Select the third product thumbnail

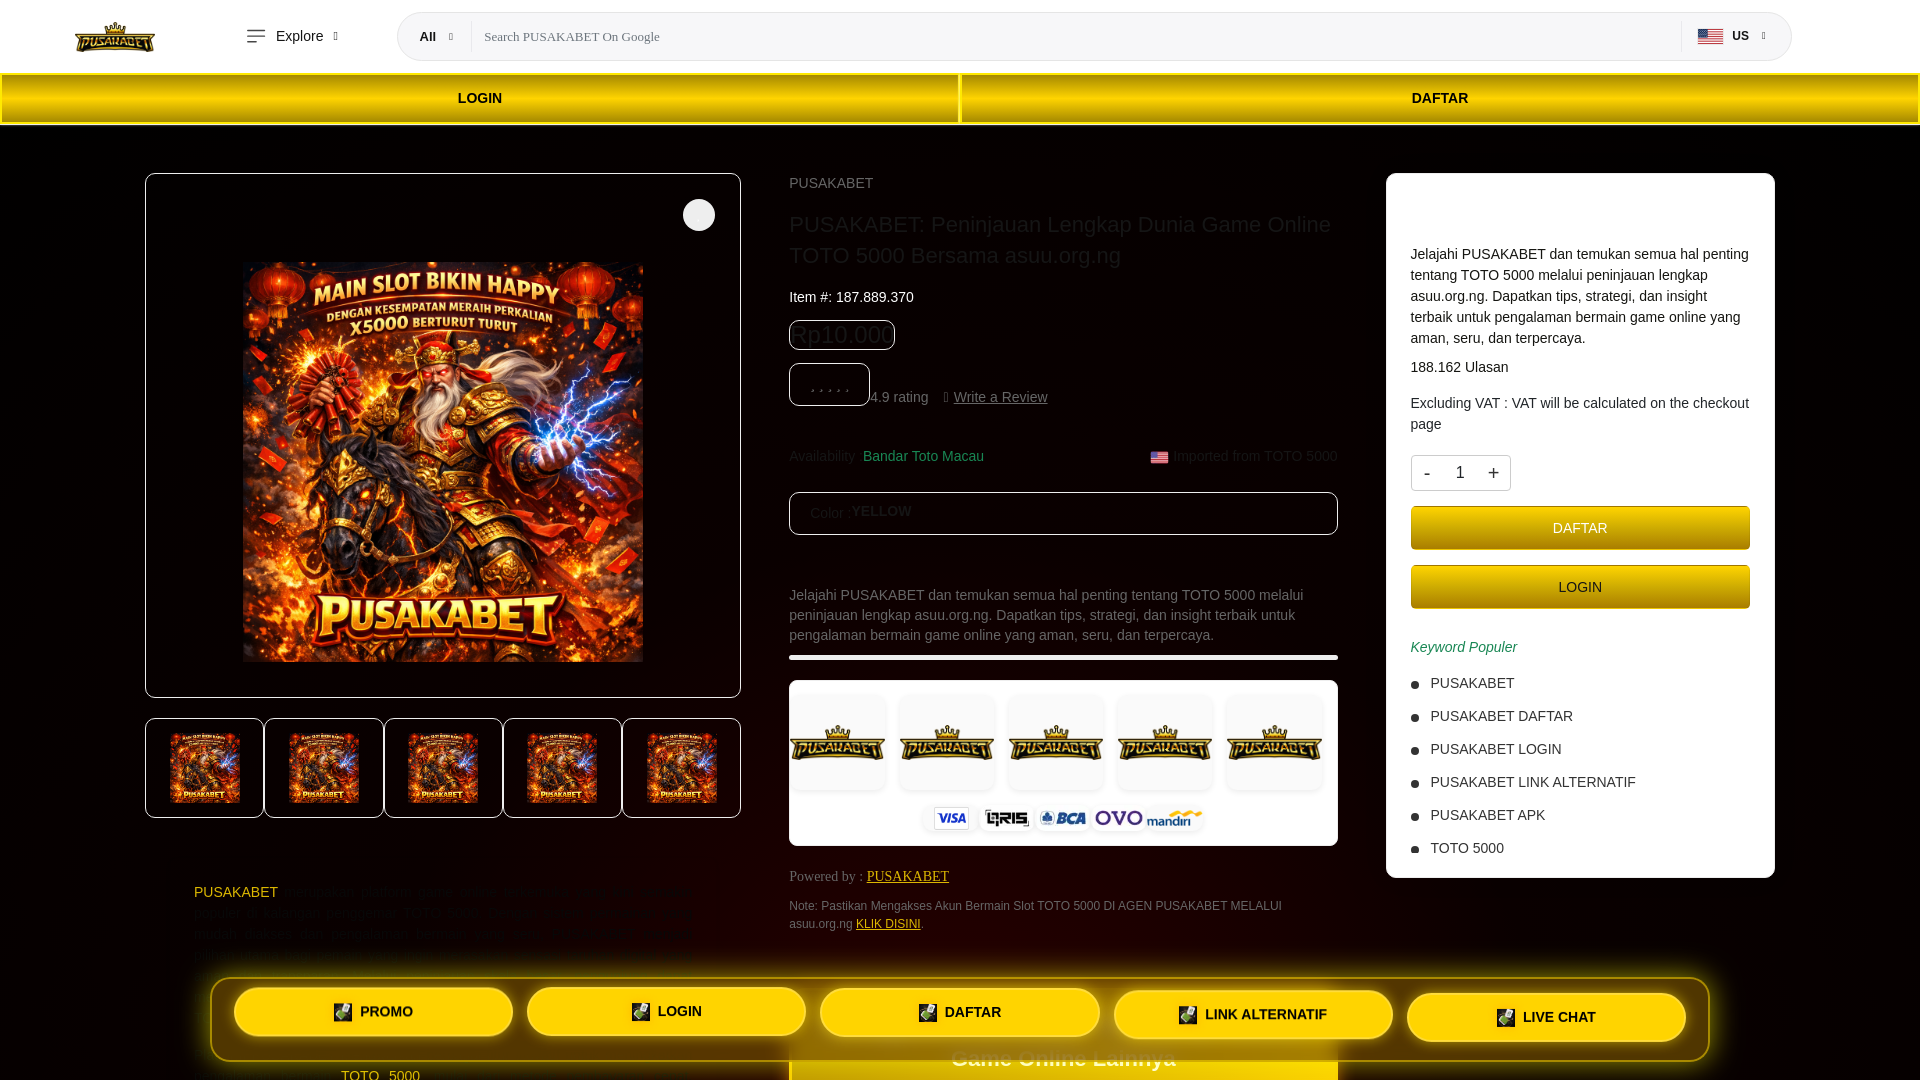click(443, 768)
